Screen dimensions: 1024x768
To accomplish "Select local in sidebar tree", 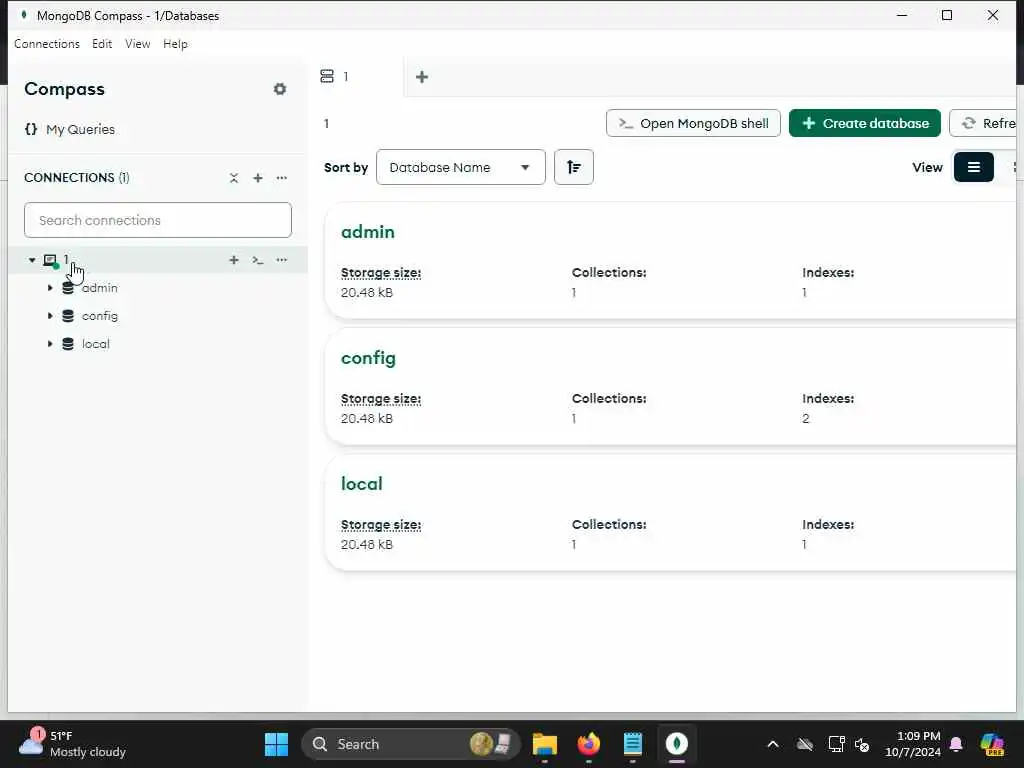I will click(95, 344).
